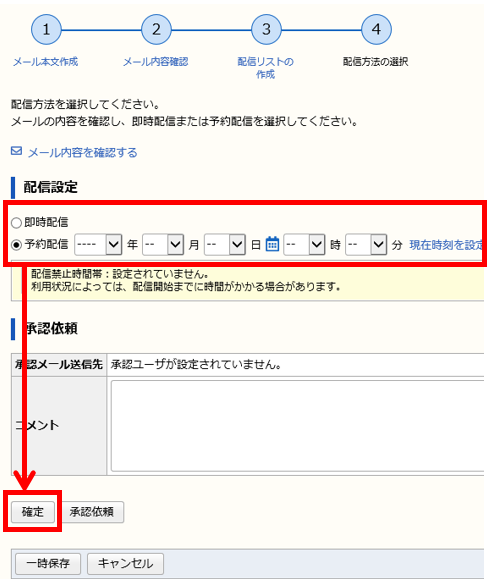Focus the コメント text area
Screen dimensions: 489x579
point(297,426)
